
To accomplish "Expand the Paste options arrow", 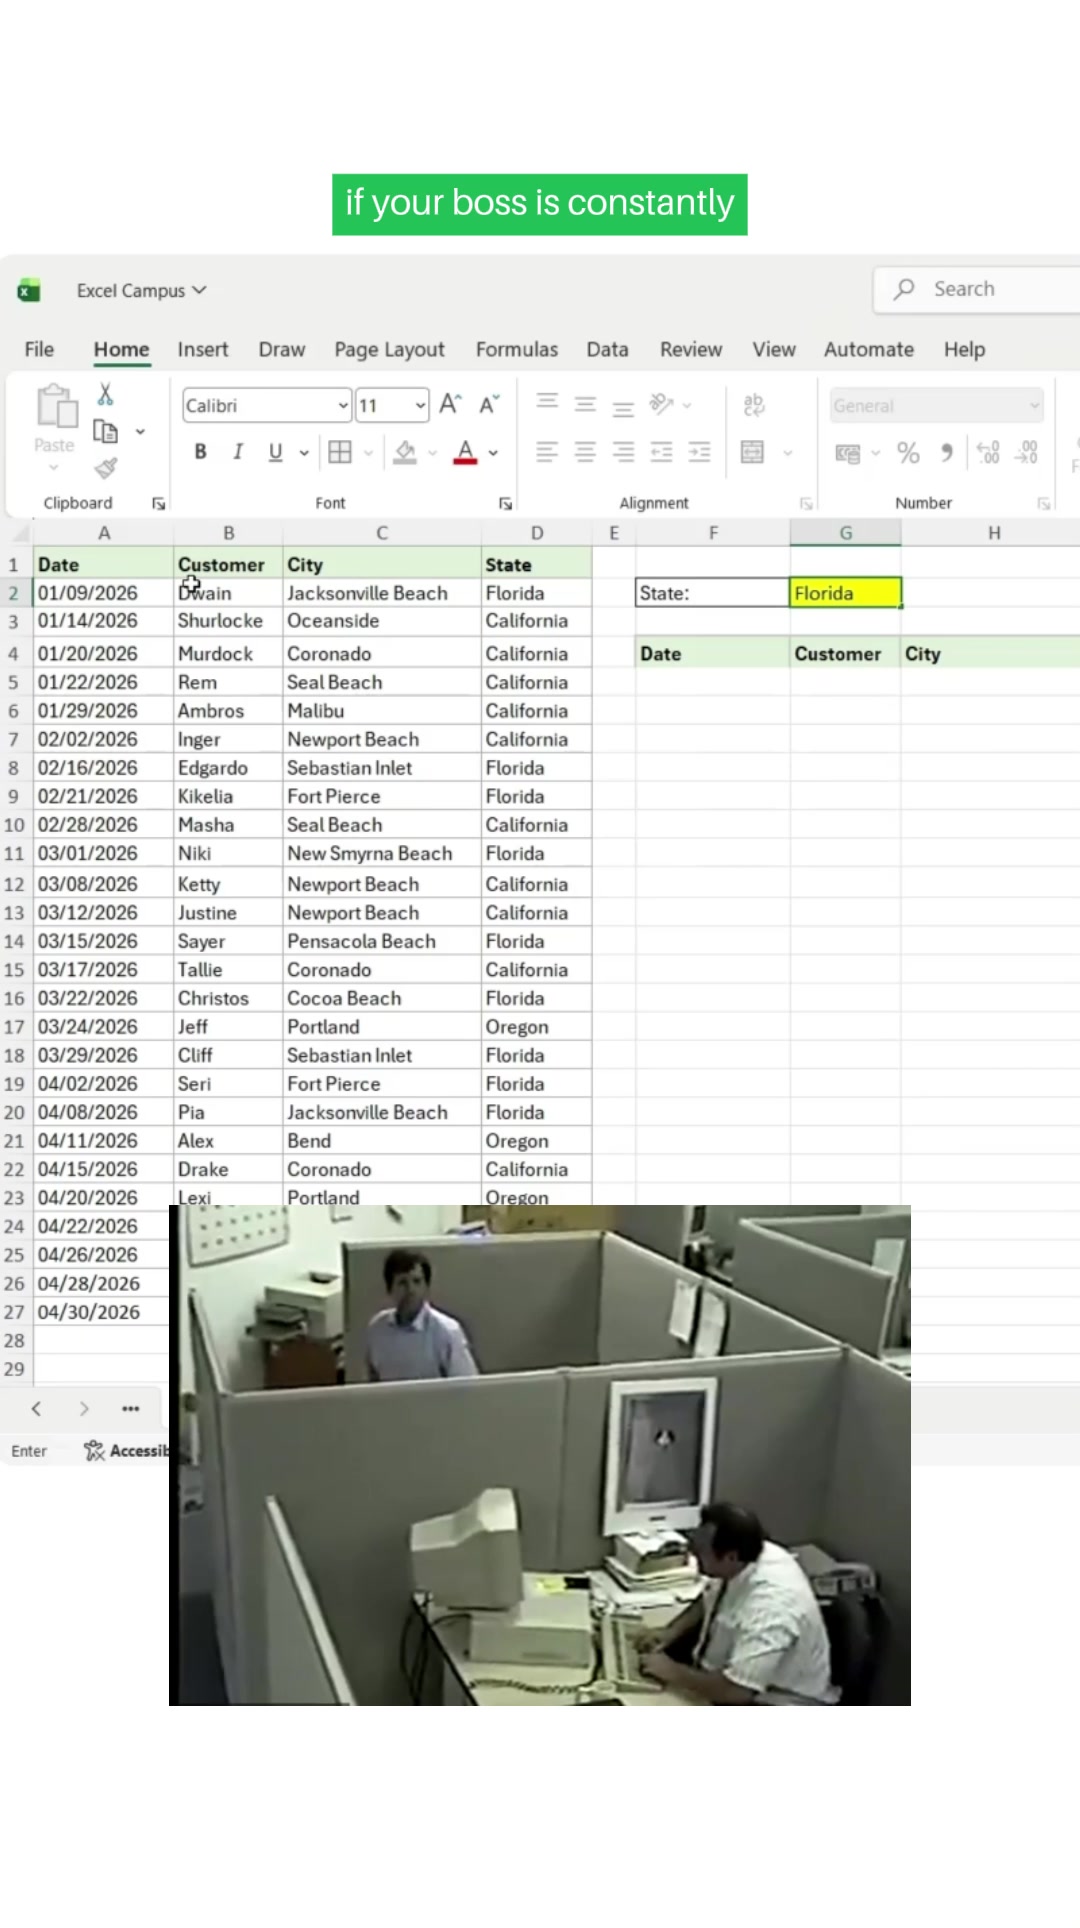I will click(54, 467).
